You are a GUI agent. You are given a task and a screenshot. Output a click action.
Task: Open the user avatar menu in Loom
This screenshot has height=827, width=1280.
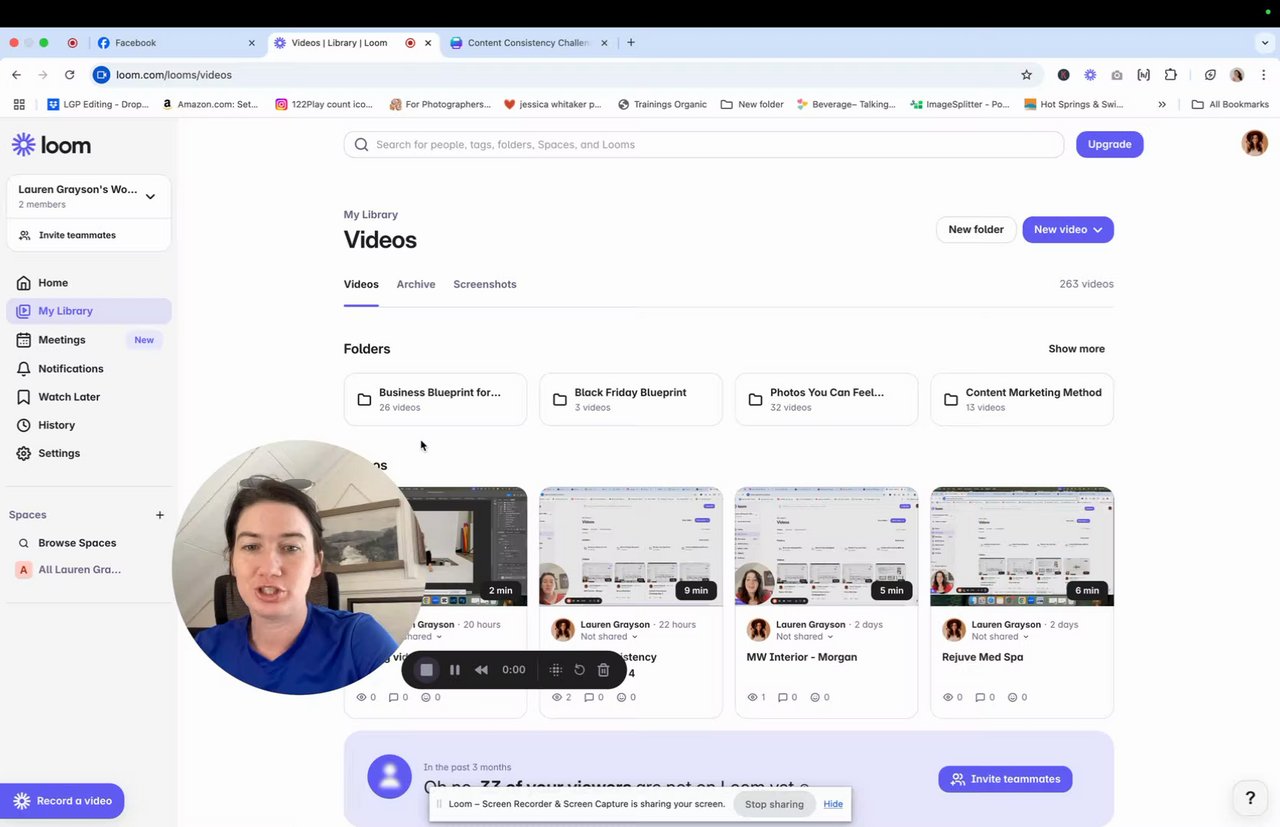click(1255, 143)
